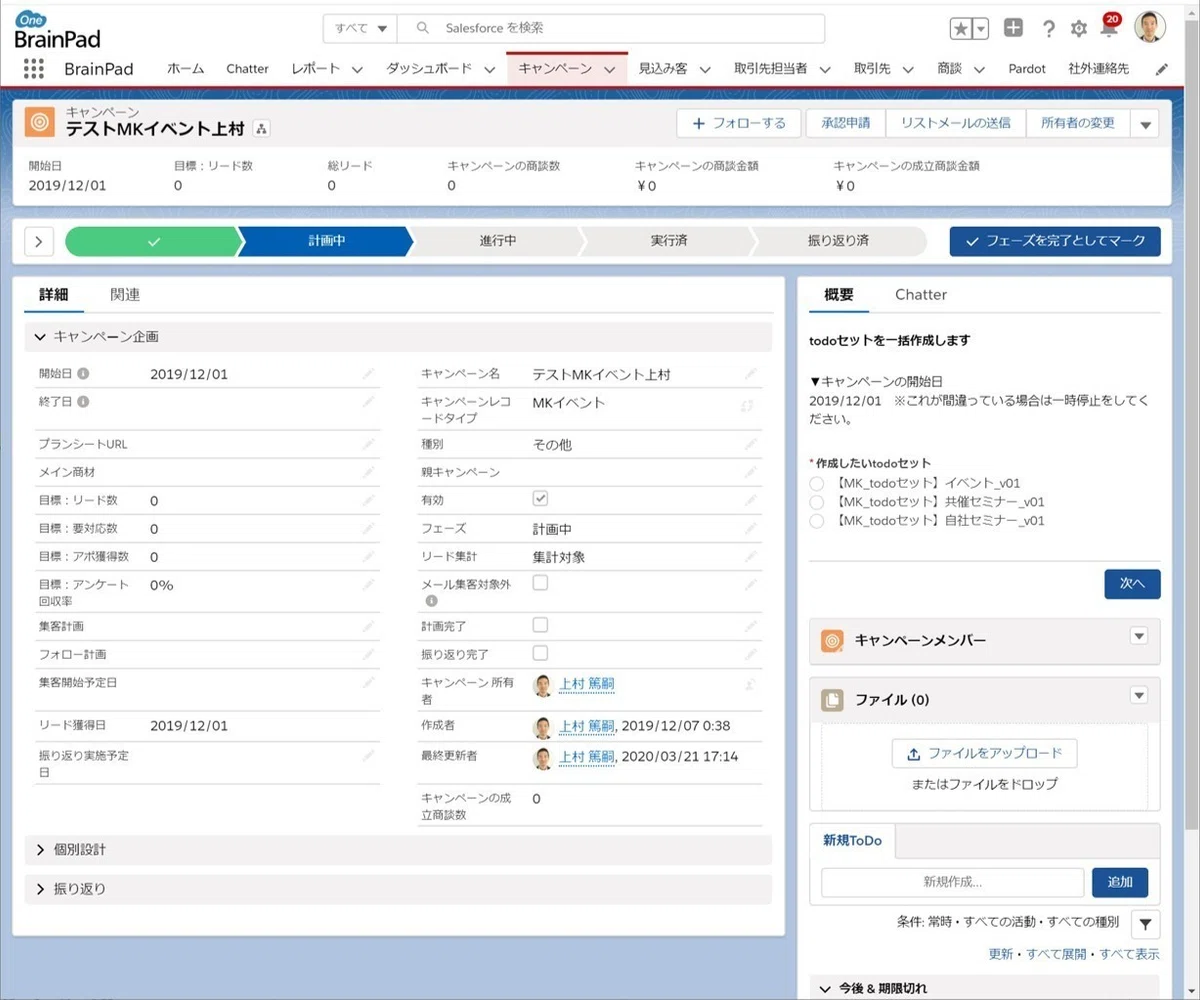Edit フェーズ field pencil icon
The height and width of the screenshot is (1000, 1200).
(751, 528)
